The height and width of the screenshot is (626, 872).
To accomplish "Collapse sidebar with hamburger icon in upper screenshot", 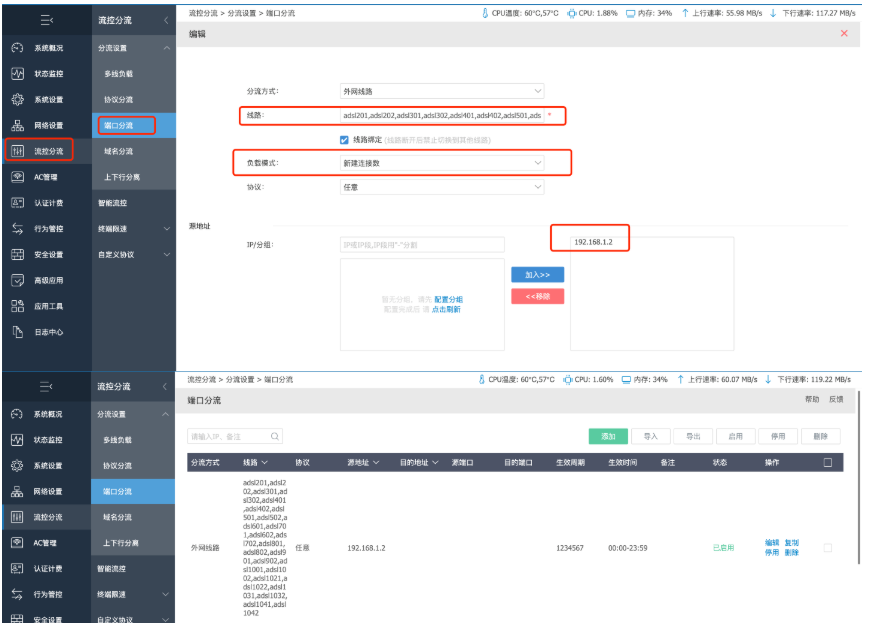I will (x=47, y=21).
